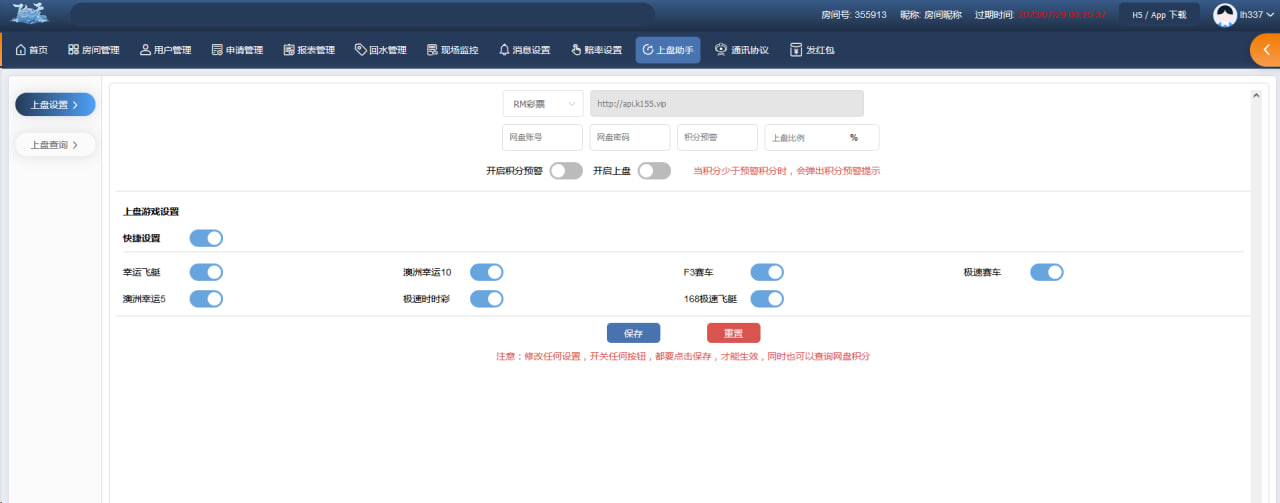
Task: Click the 首页 home icon
Action: (20, 50)
